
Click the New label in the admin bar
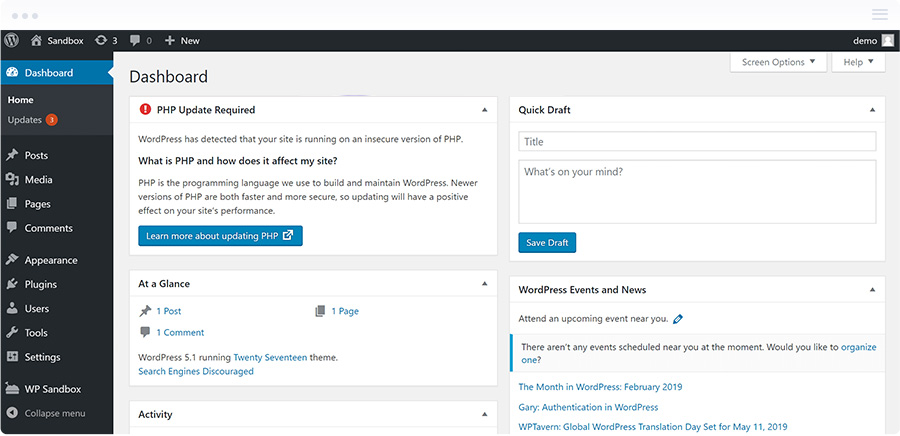click(190, 40)
